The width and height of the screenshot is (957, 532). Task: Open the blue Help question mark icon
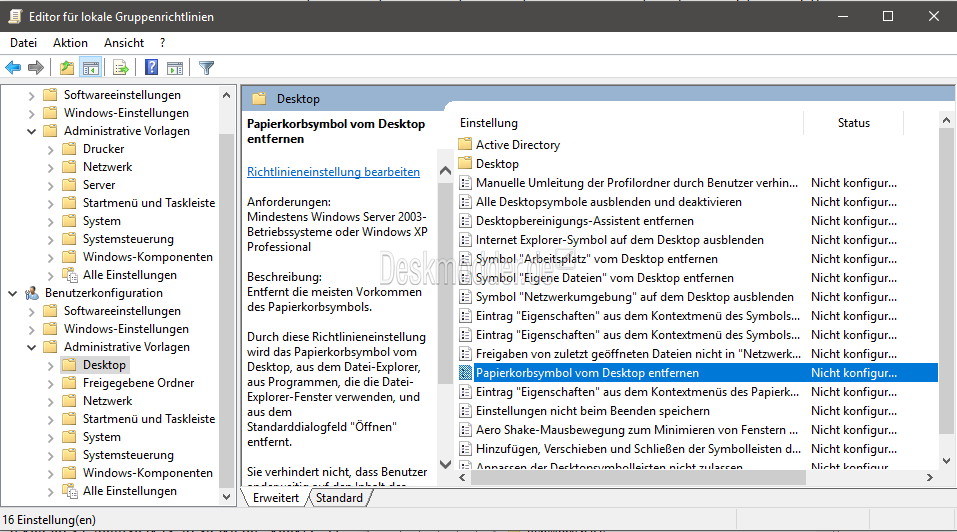click(x=151, y=68)
